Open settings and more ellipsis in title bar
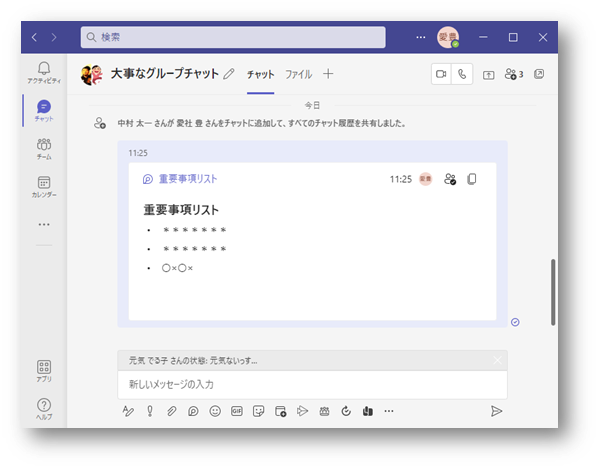 click(x=421, y=37)
